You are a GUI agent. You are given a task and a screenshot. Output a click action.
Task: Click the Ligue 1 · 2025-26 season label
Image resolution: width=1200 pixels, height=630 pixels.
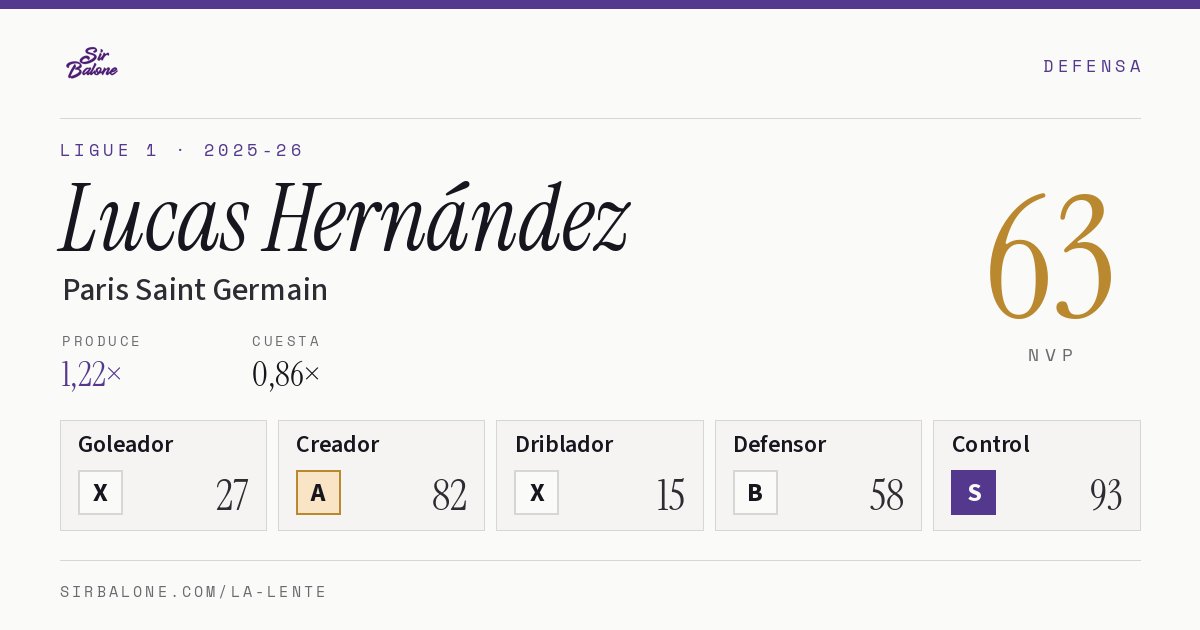182,150
